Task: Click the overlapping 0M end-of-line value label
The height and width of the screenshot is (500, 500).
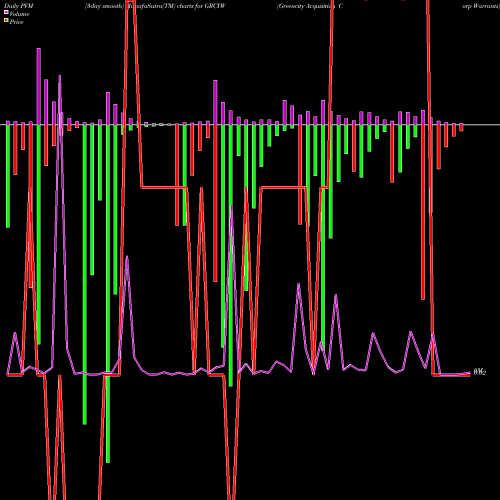Action: pos(480,372)
